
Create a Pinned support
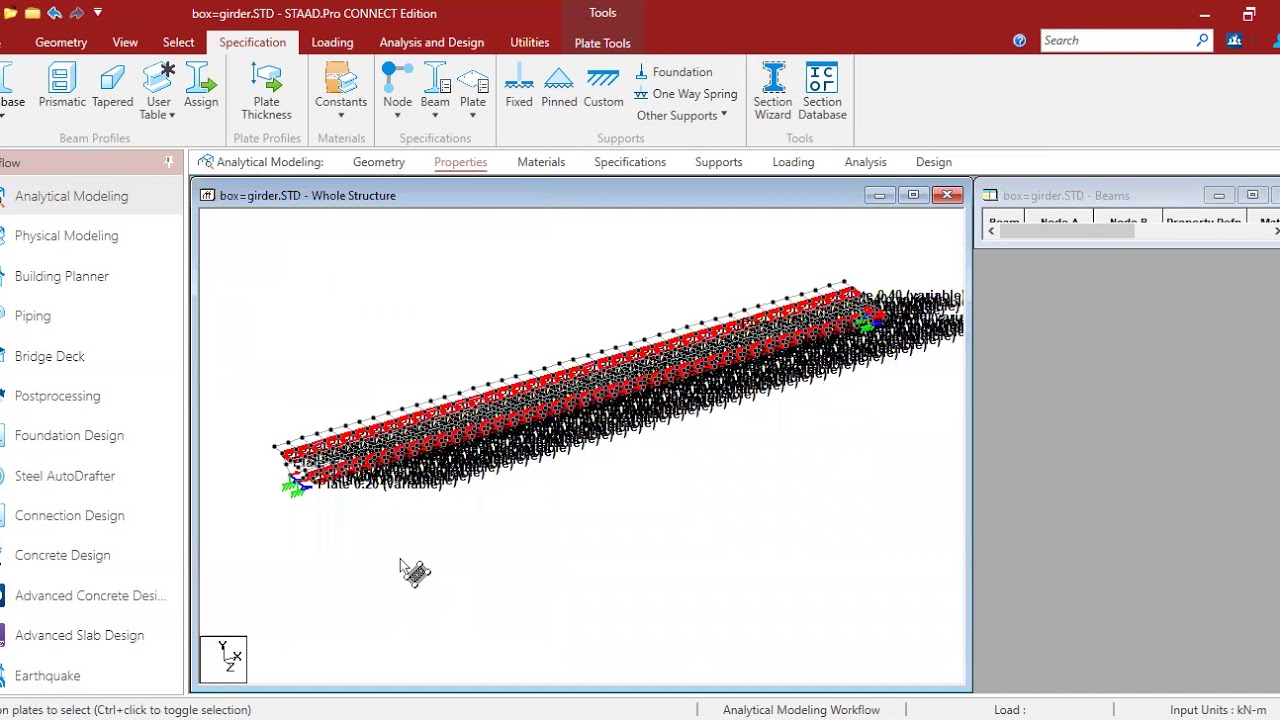[x=559, y=86]
